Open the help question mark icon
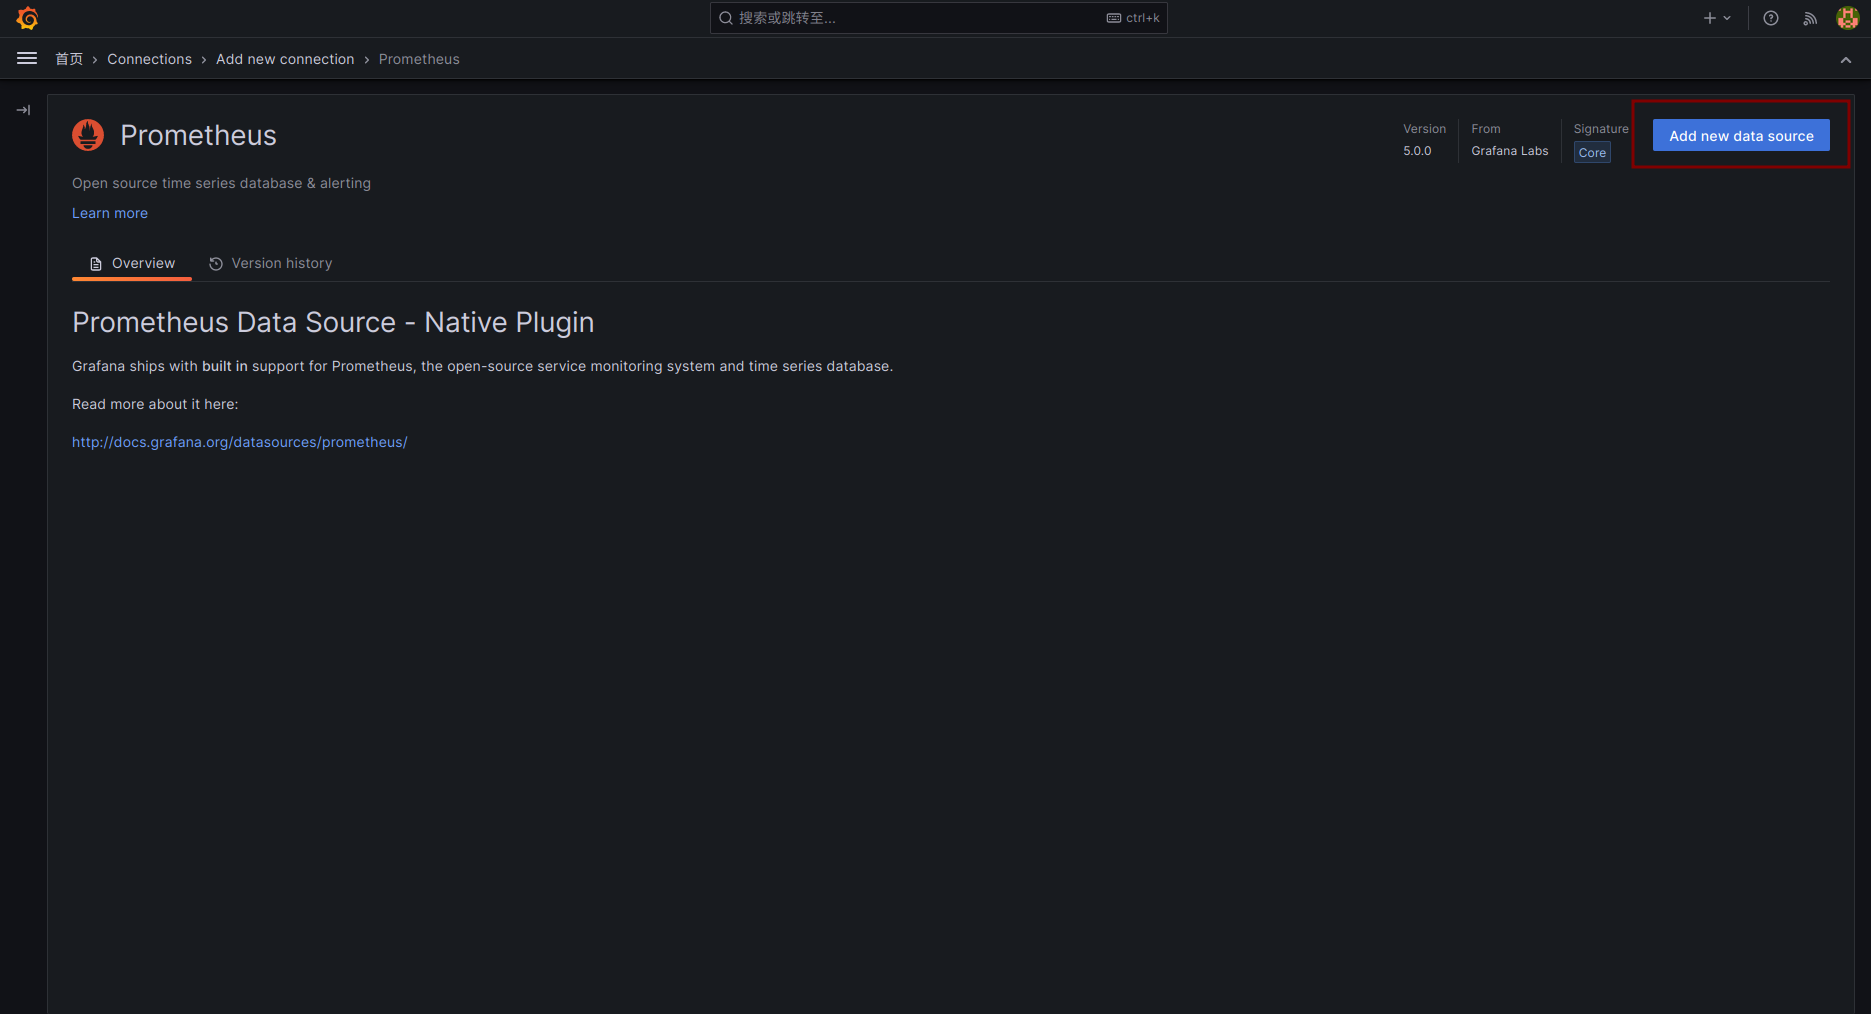Image resolution: width=1871 pixels, height=1014 pixels. (1770, 18)
